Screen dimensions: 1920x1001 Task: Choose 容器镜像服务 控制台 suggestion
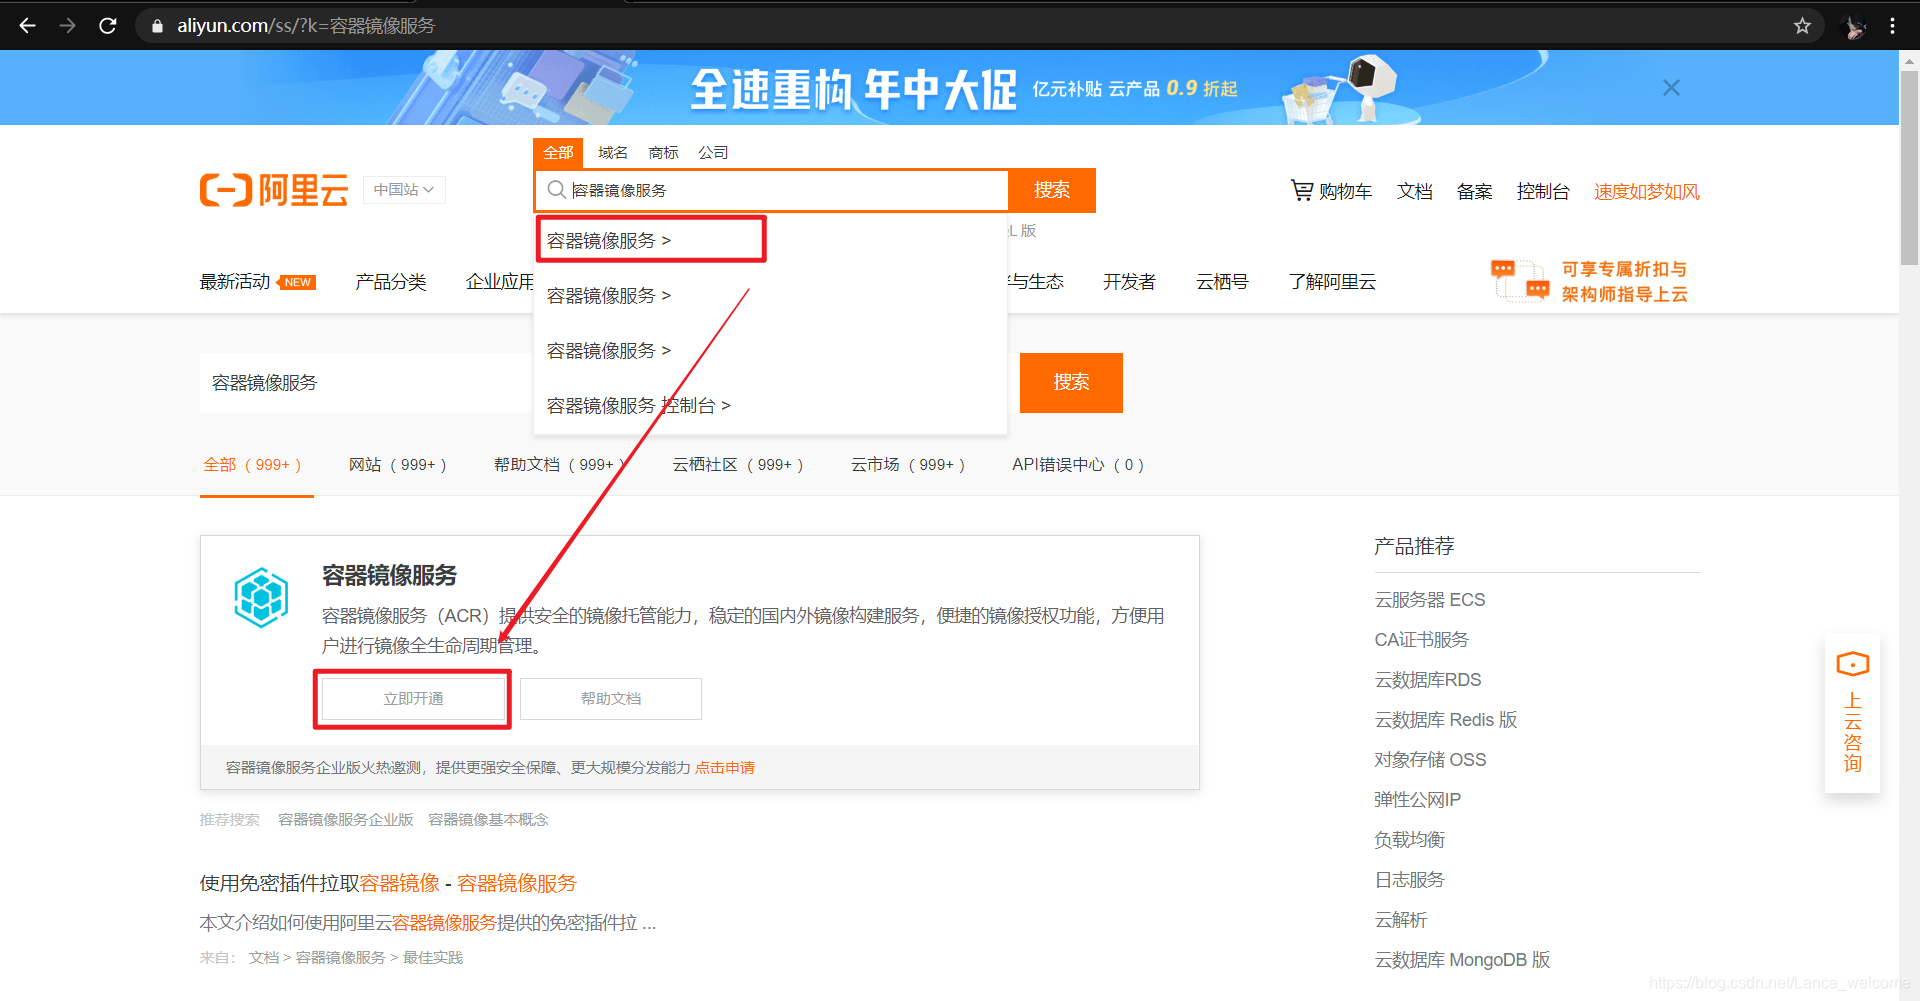tap(770, 406)
